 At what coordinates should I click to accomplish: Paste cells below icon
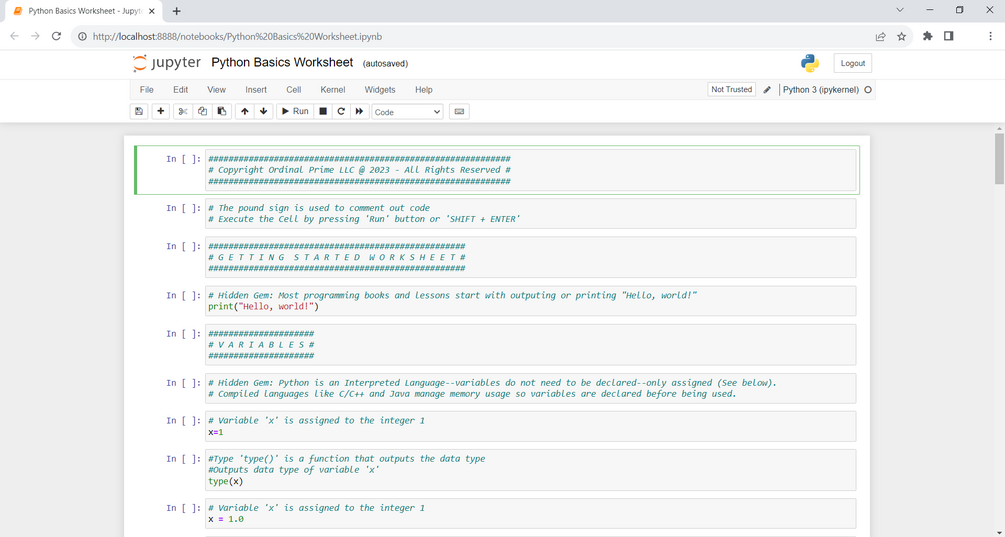222,112
